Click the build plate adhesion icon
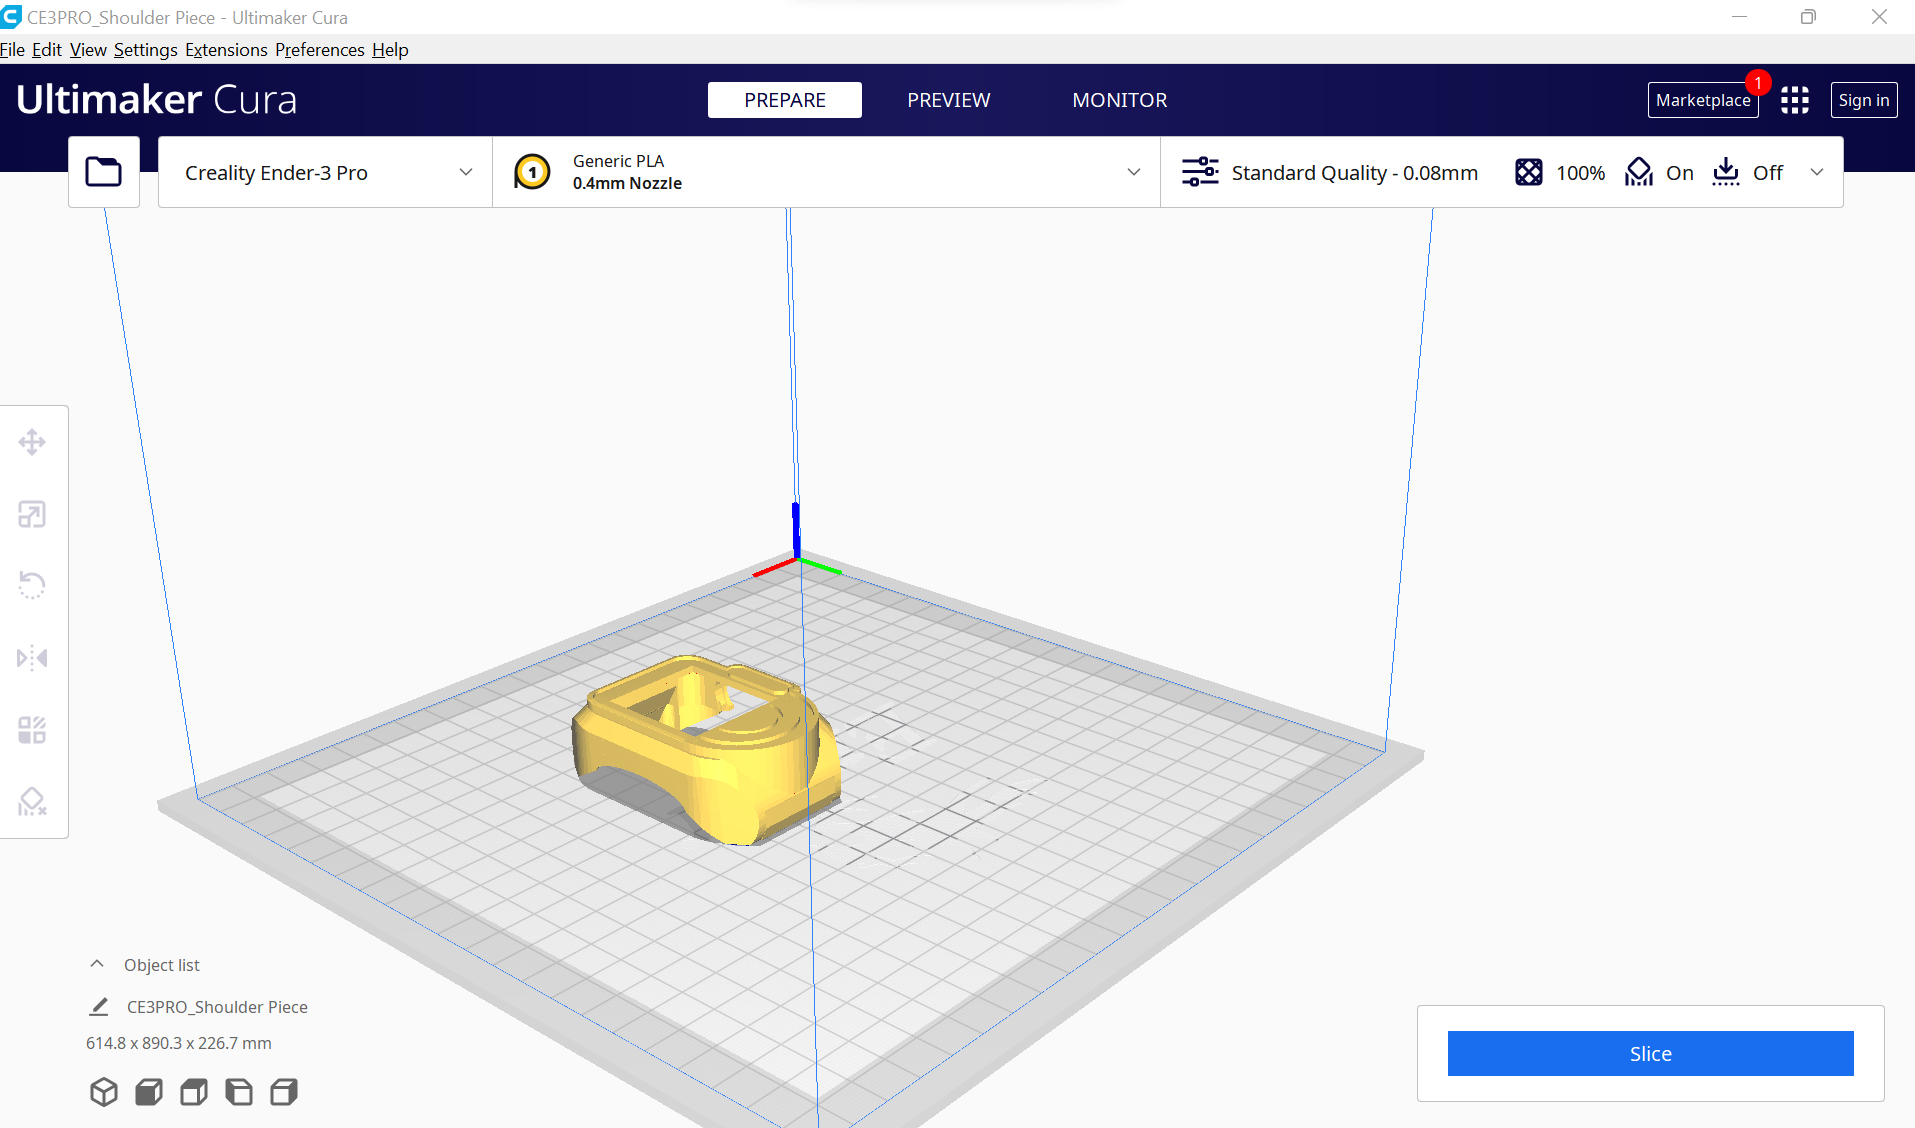The height and width of the screenshot is (1128, 1915). click(1726, 172)
